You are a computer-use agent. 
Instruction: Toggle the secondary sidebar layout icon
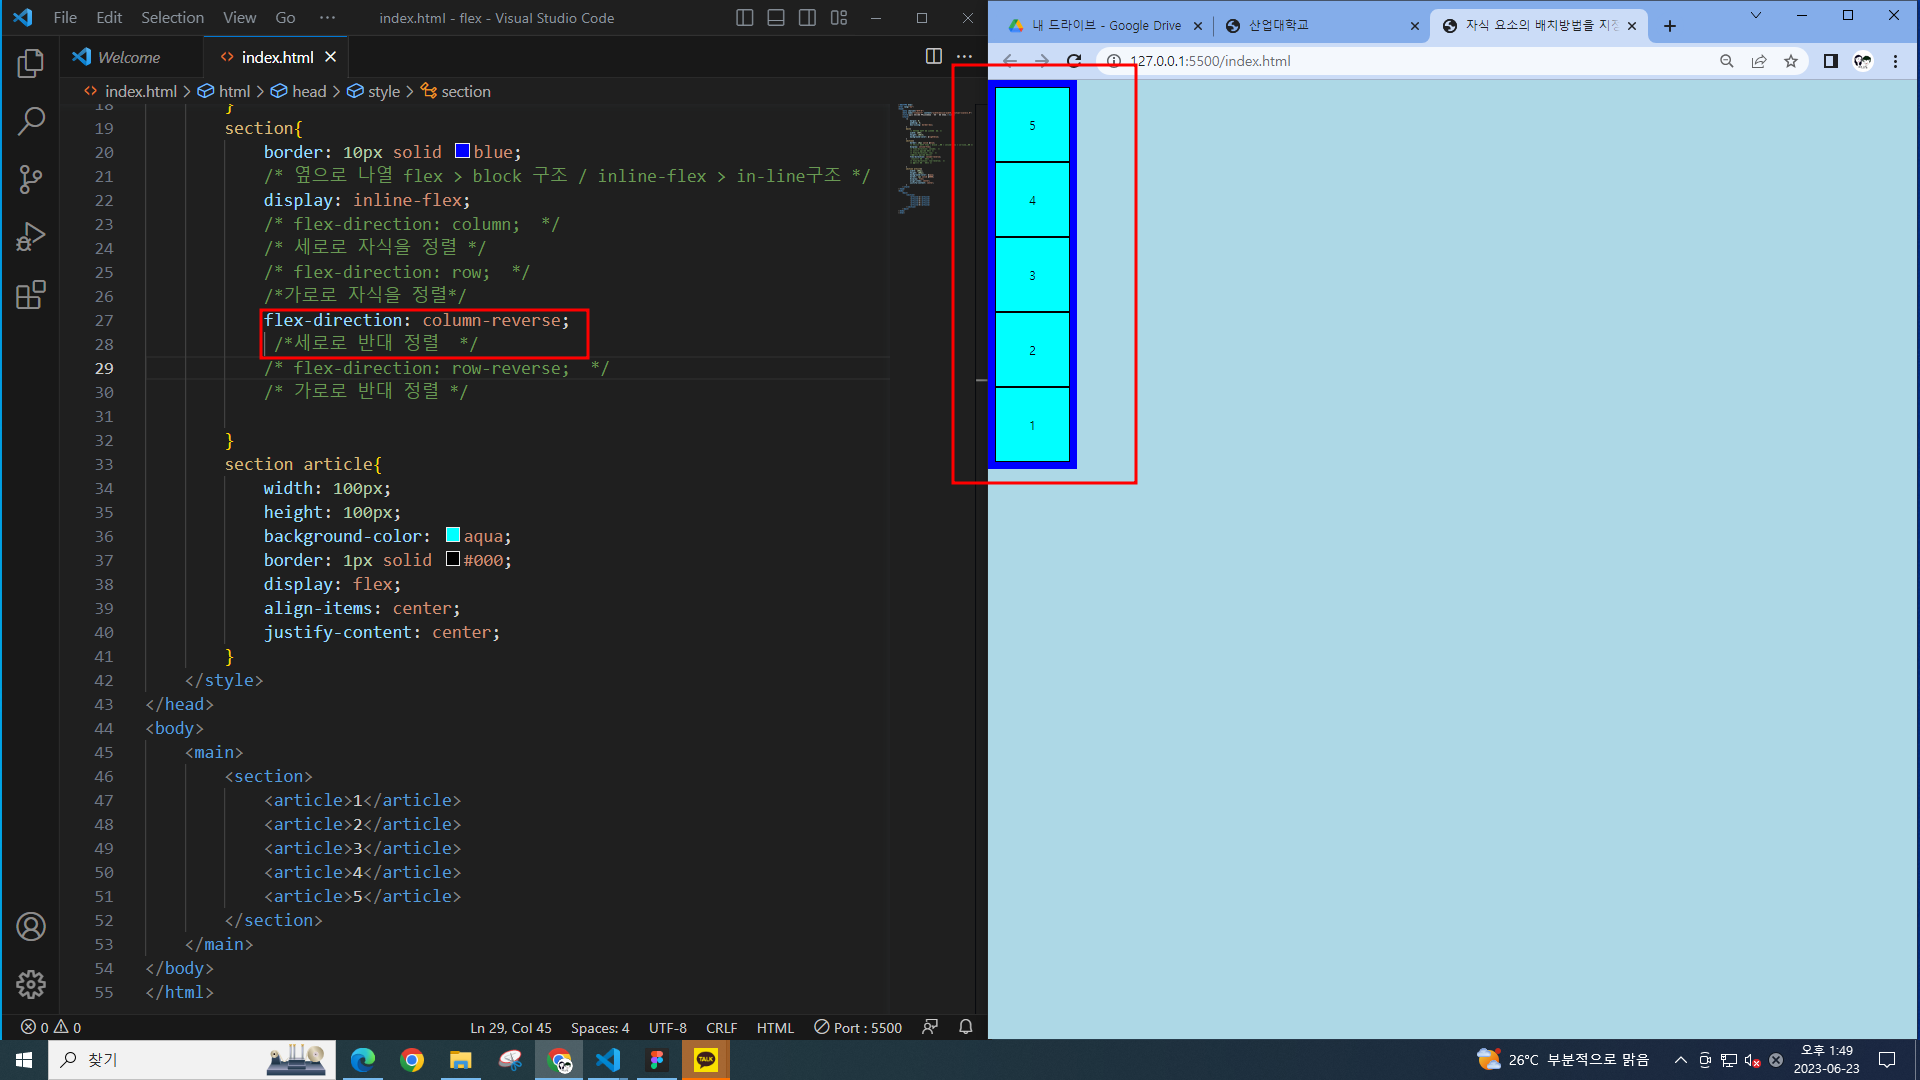pos(807,18)
